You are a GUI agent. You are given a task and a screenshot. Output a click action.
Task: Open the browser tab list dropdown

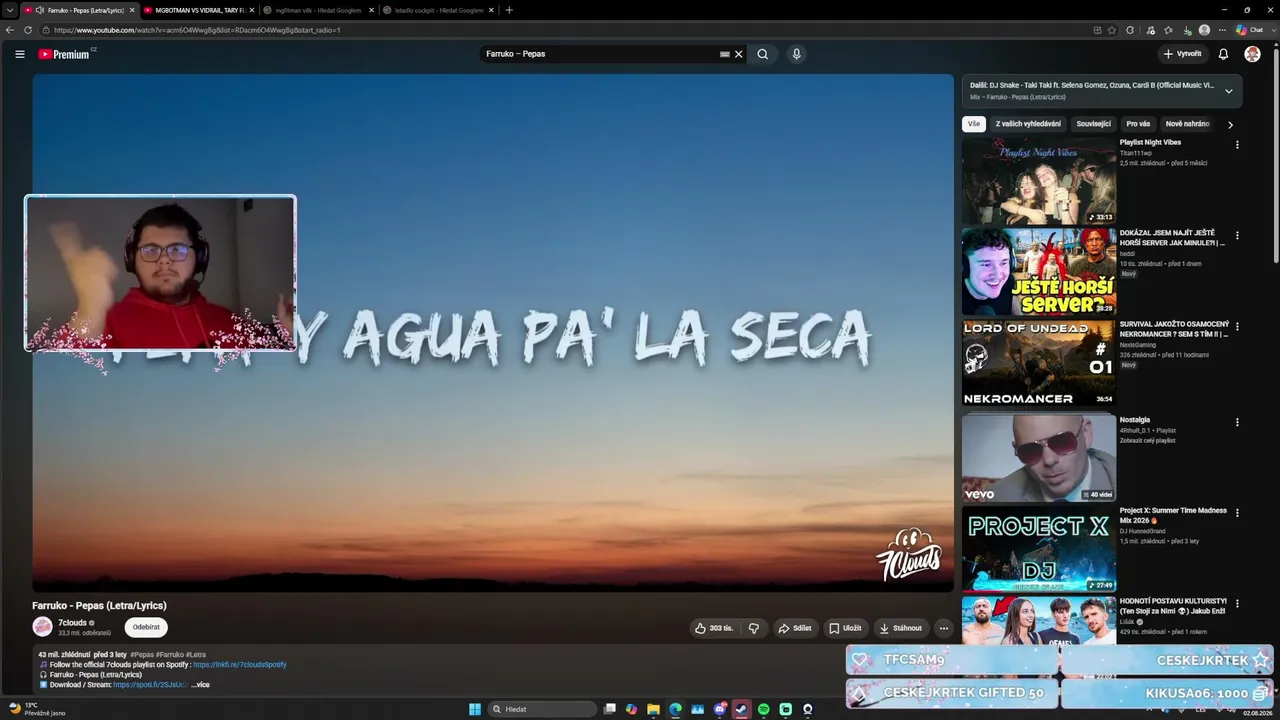9,10
